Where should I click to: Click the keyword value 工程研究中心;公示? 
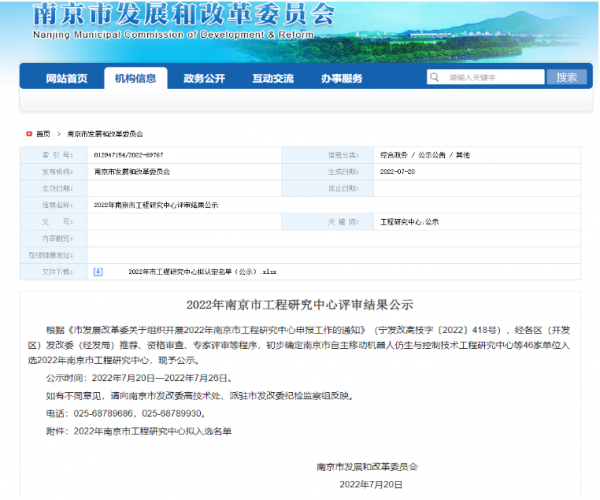(x=410, y=221)
